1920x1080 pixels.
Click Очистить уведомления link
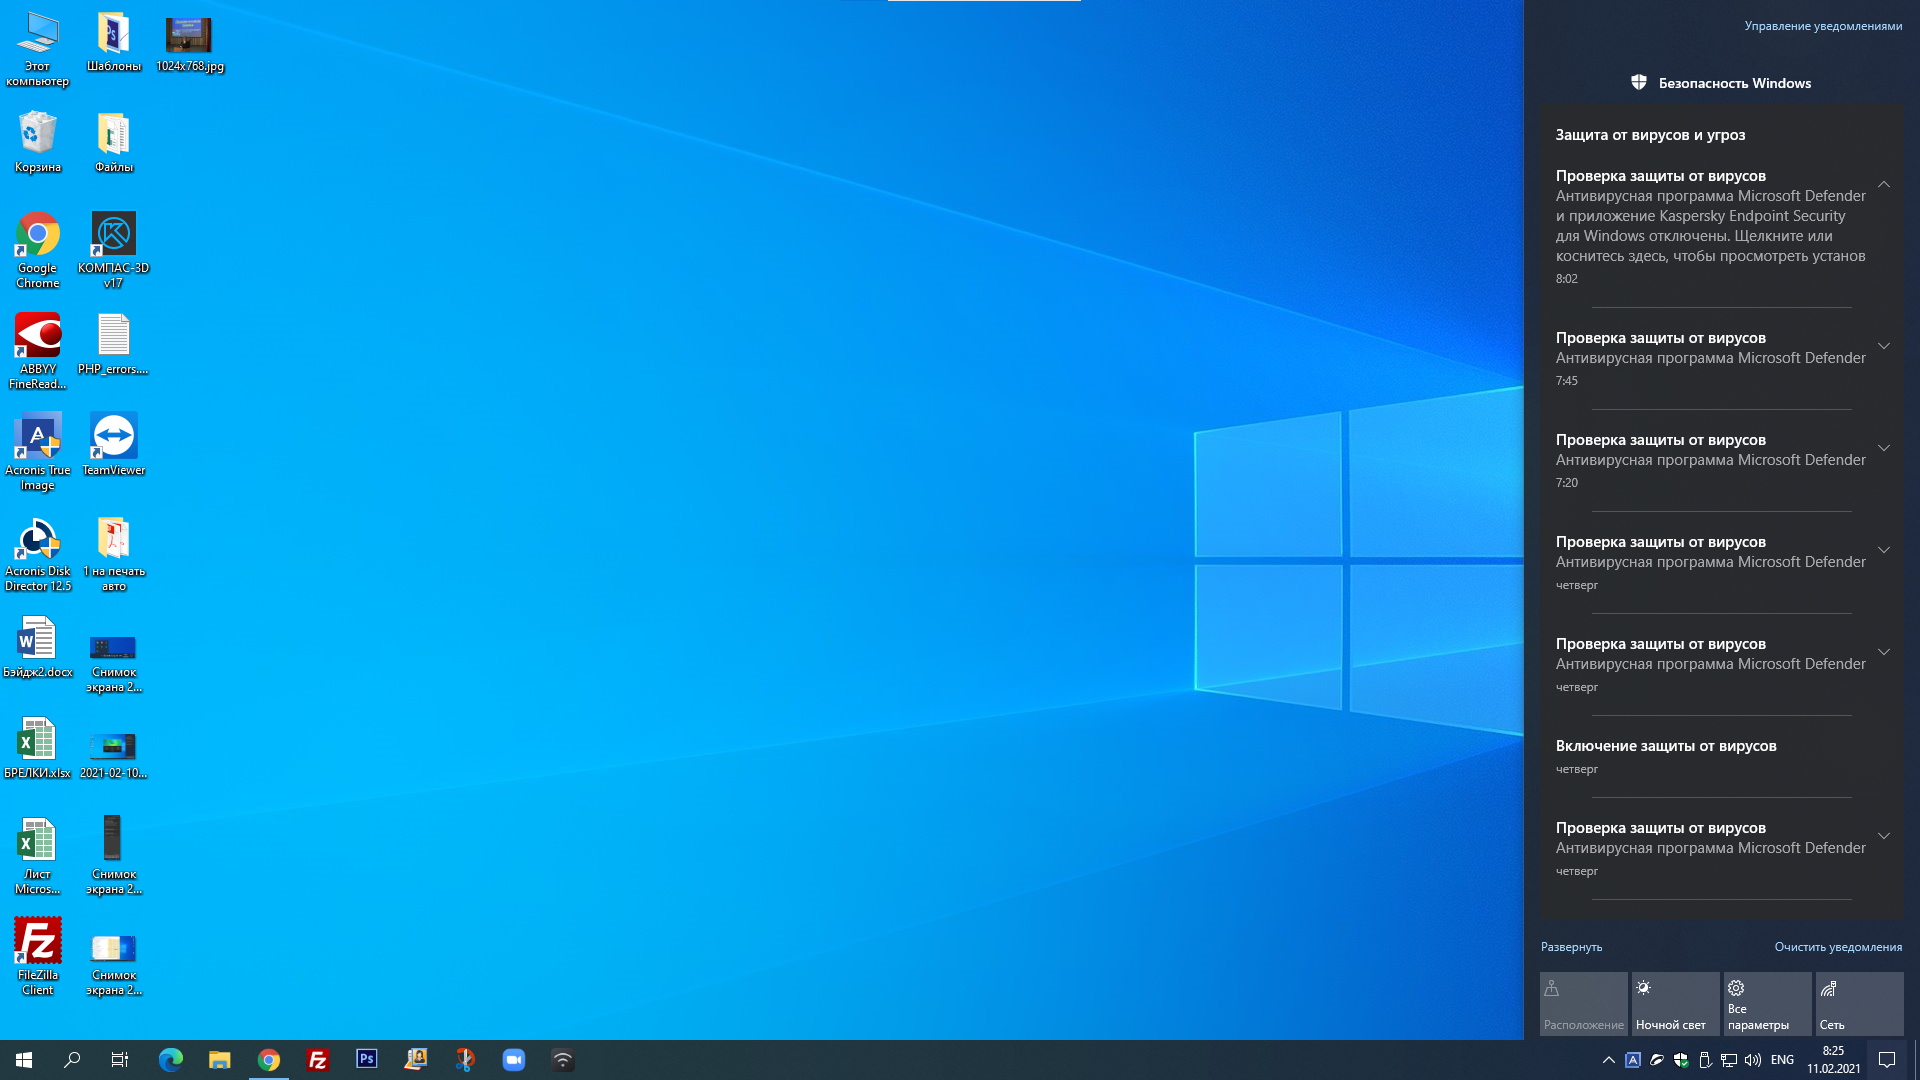pyautogui.click(x=1838, y=947)
